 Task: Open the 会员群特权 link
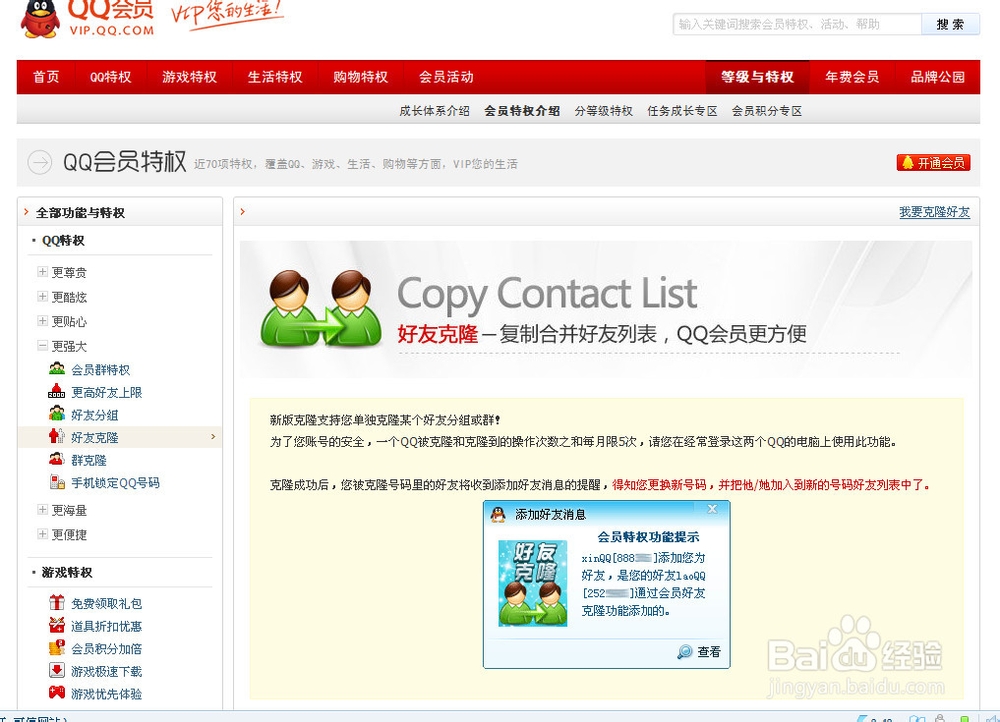(100, 369)
